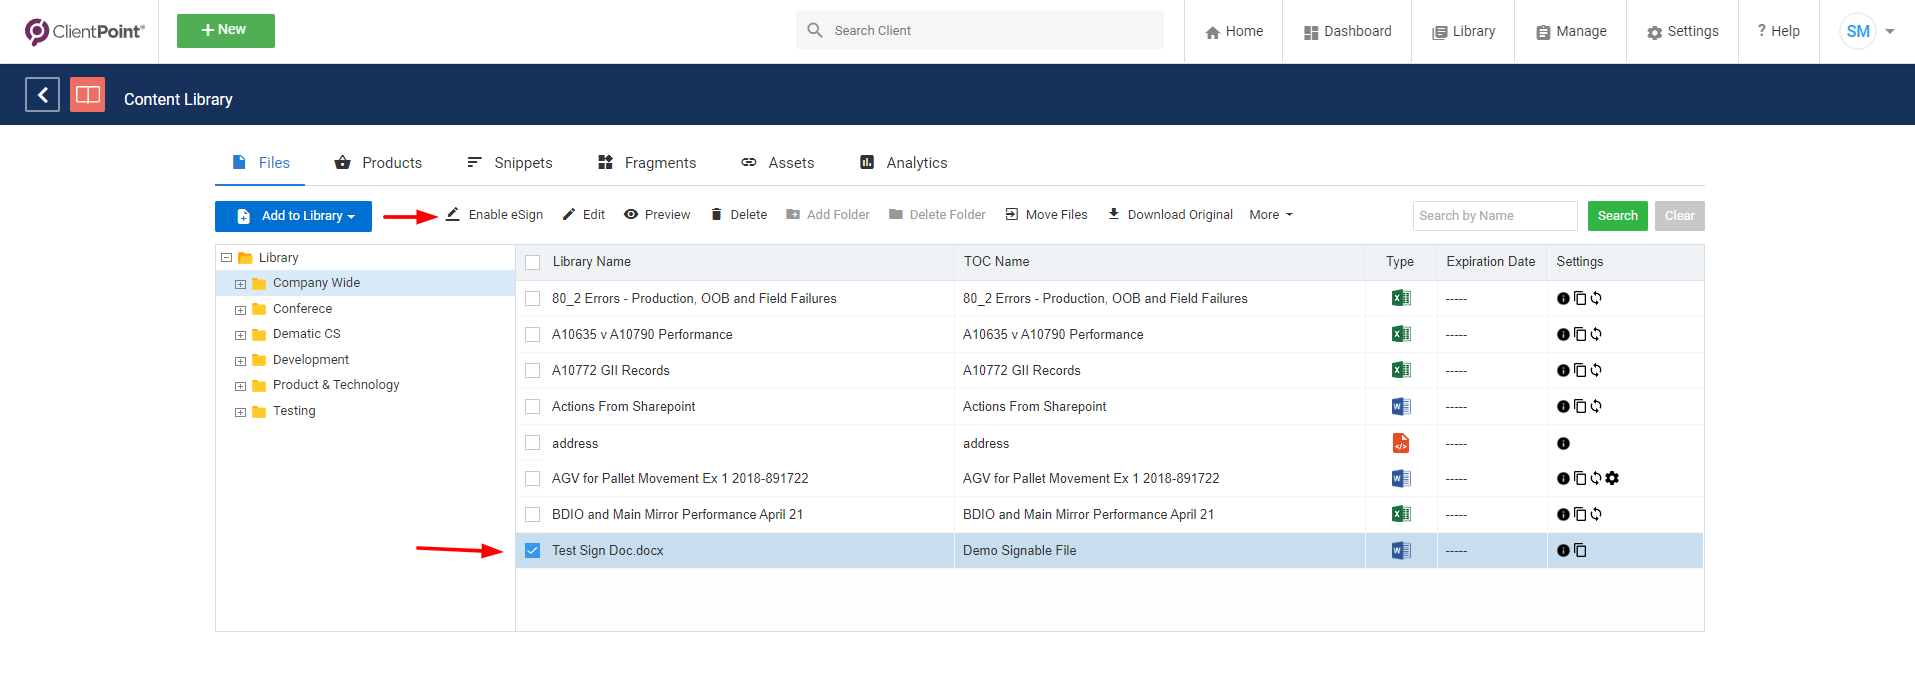1915x692 pixels.
Task: Click the ClientPoint logo
Action: tap(84, 31)
